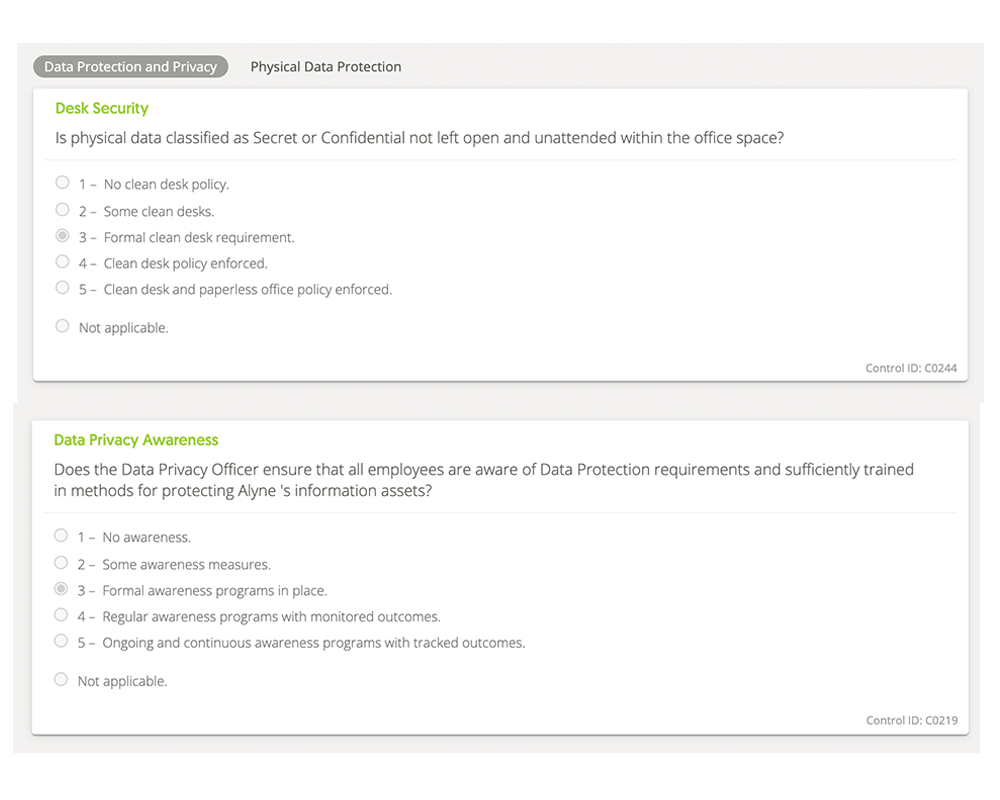Switch to Data Protection and Privacy tab
Image resolution: width=1000 pixels, height=800 pixels.
click(131, 66)
